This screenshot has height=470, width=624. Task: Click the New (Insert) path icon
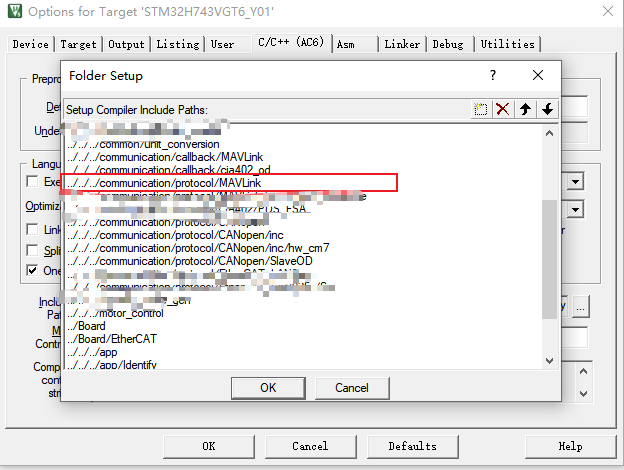coord(481,109)
